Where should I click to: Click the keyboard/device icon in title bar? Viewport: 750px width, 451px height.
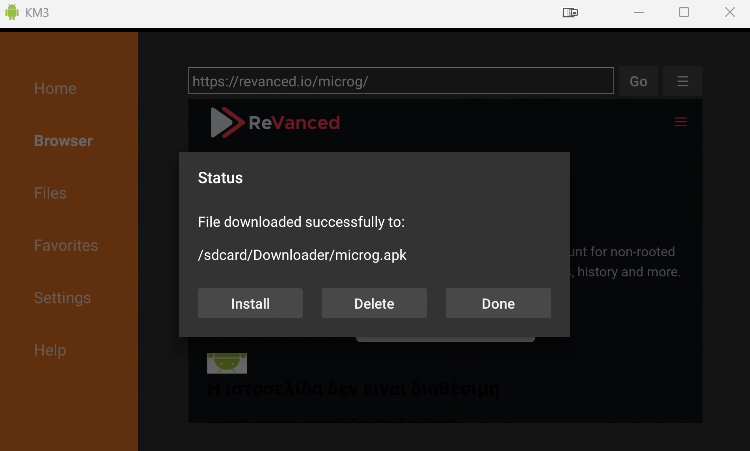[570, 12]
